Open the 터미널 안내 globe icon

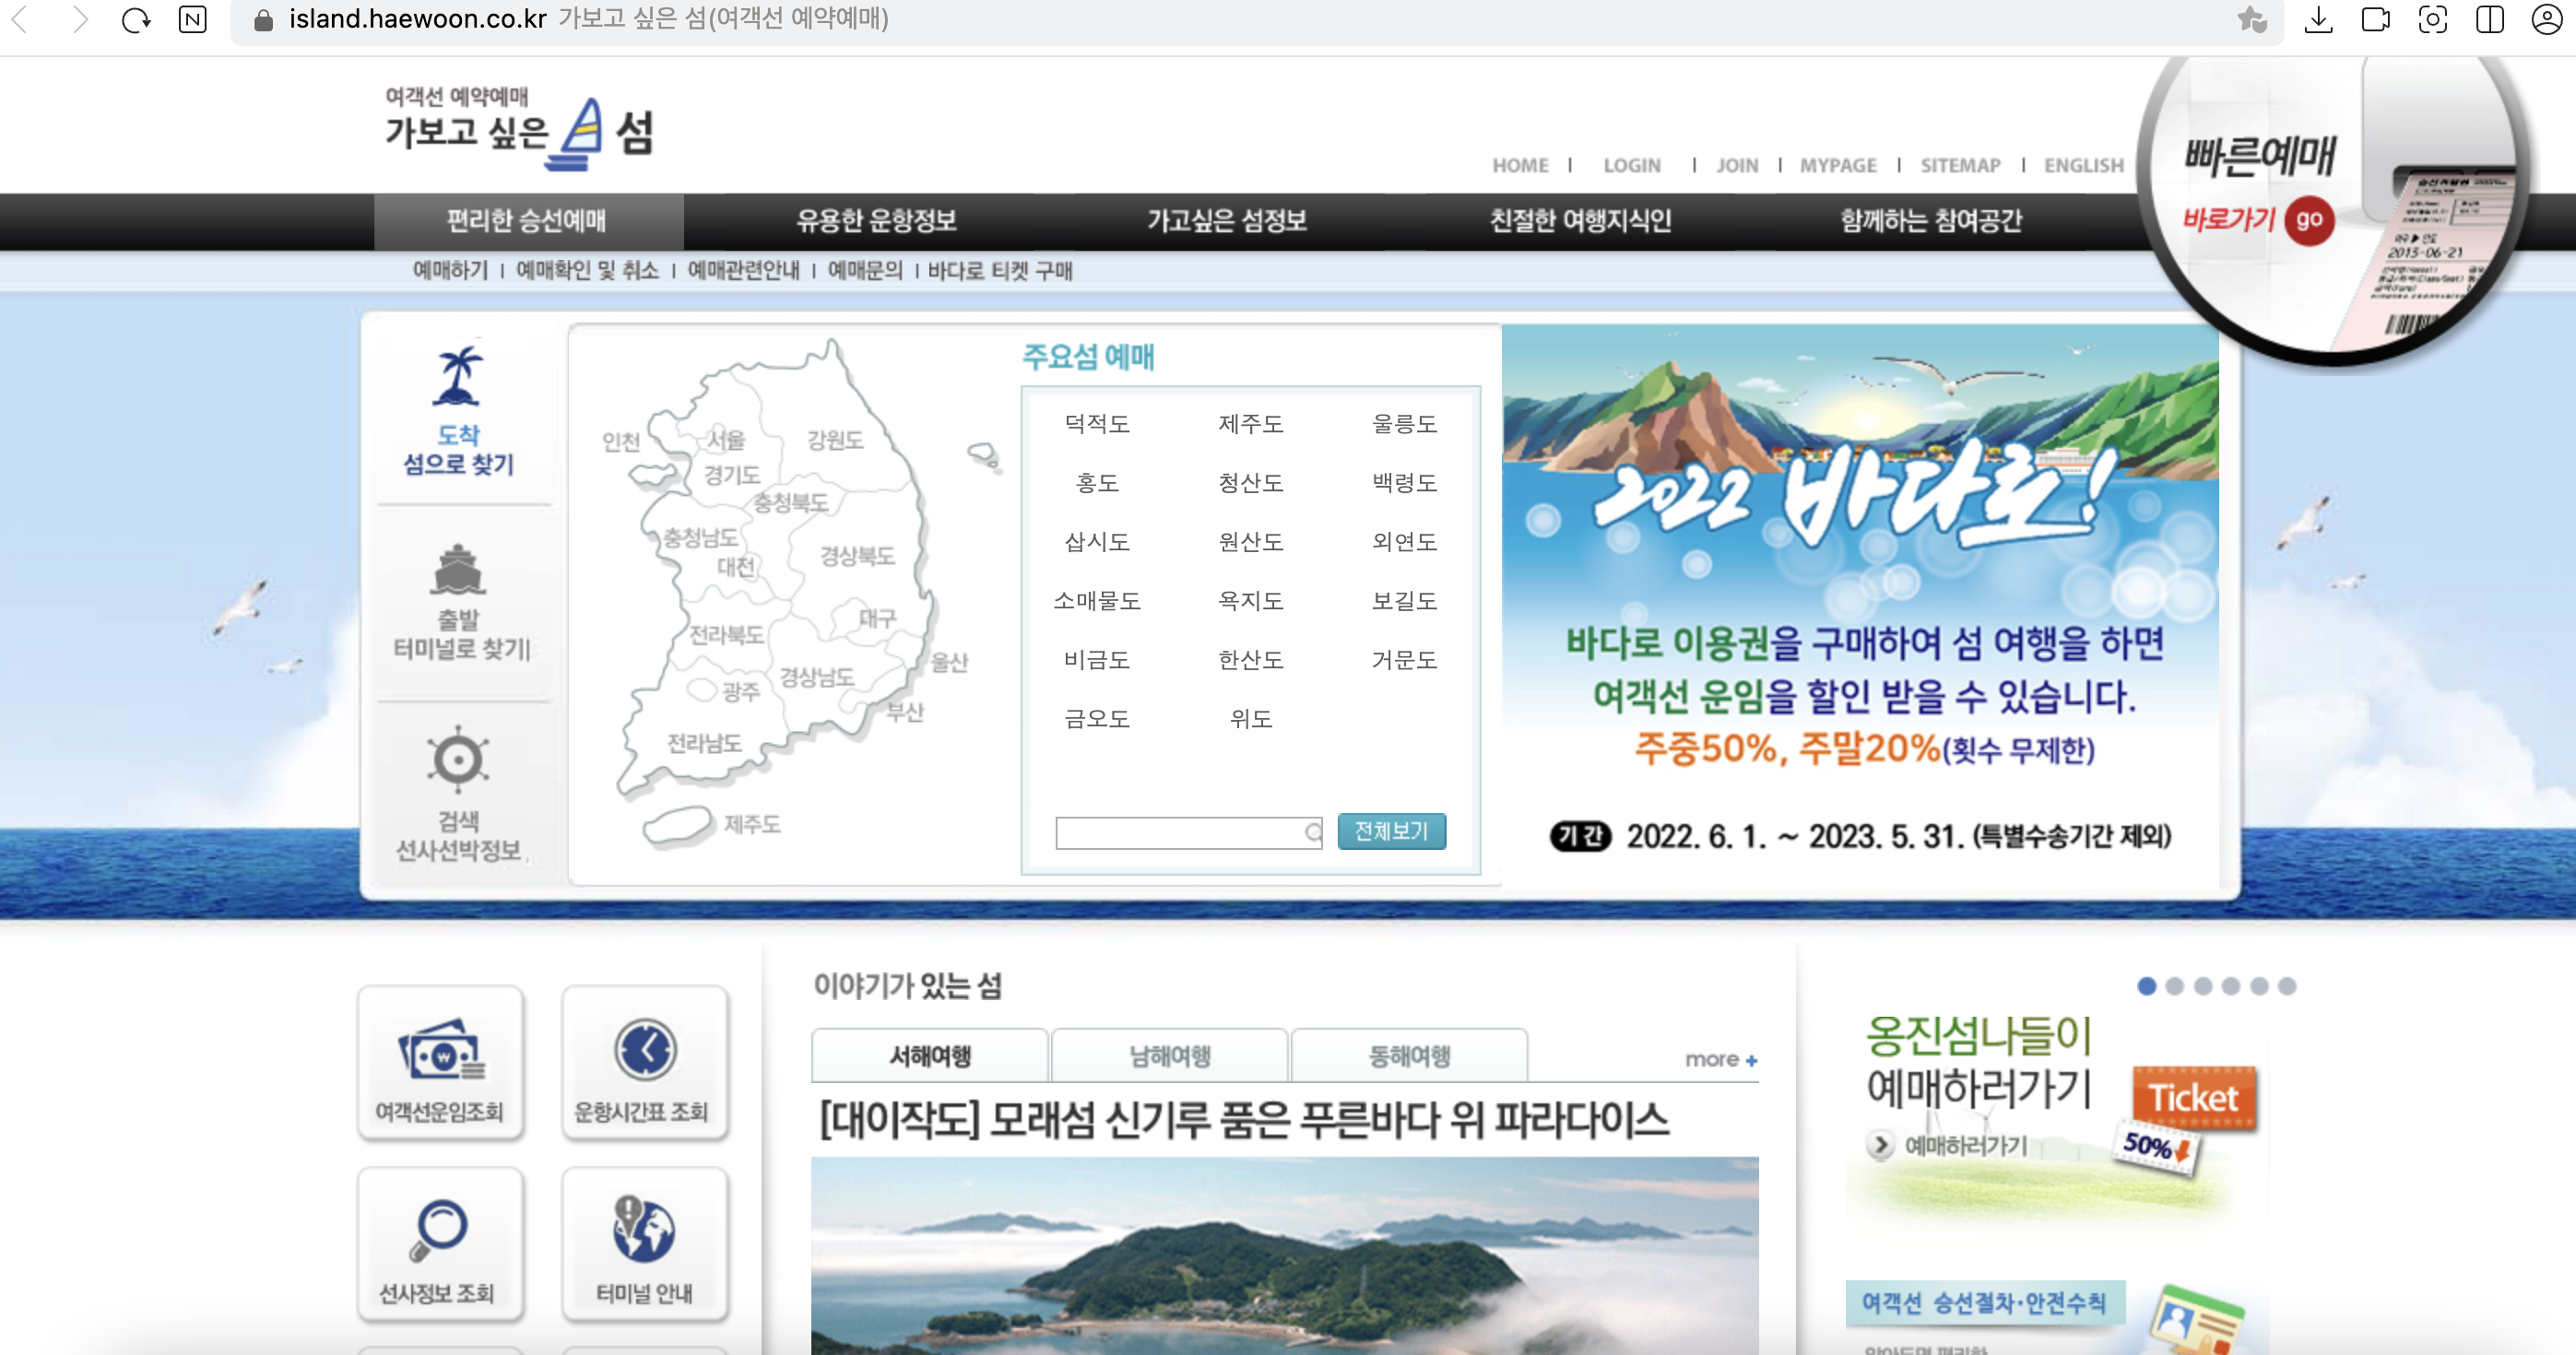pos(644,1230)
